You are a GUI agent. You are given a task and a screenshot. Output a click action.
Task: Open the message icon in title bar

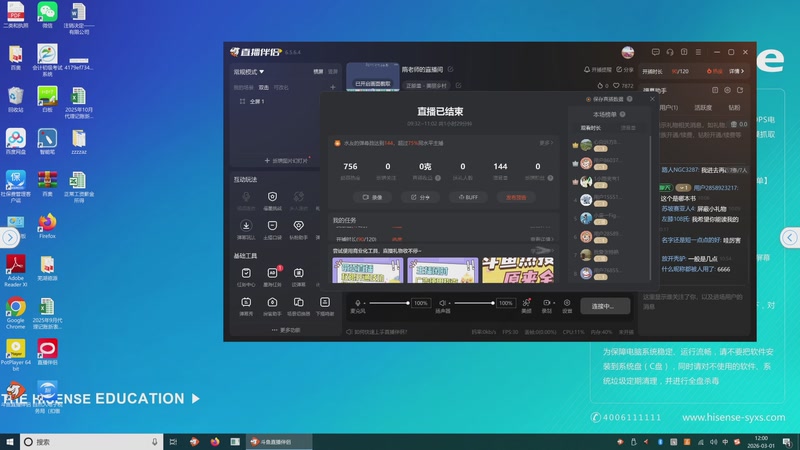(656, 52)
